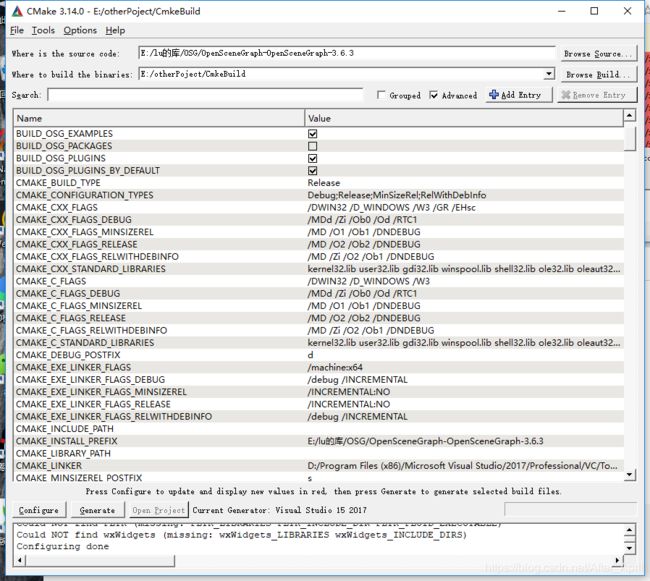Minimize the CMake window
Viewport: 650px width, 581px height.
point(562,11)
